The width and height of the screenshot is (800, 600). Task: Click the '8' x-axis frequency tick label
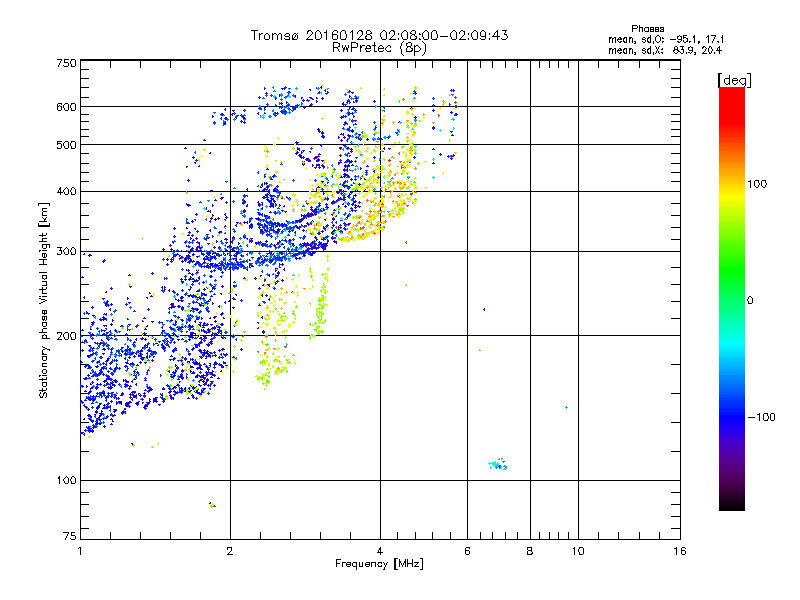530,551
